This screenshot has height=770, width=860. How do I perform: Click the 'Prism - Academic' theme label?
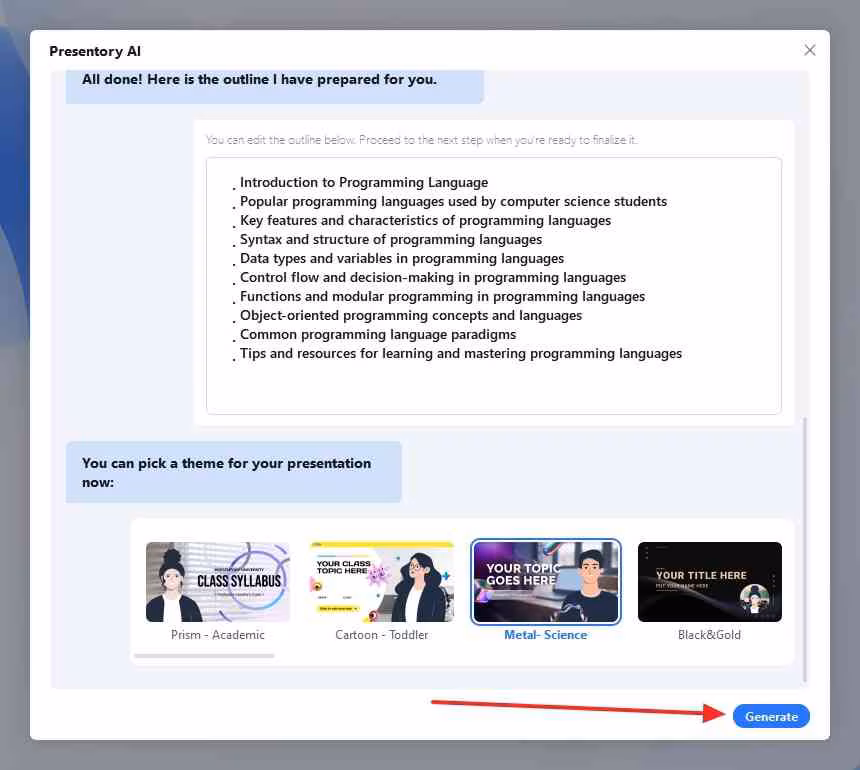click(x=218, y=635)
